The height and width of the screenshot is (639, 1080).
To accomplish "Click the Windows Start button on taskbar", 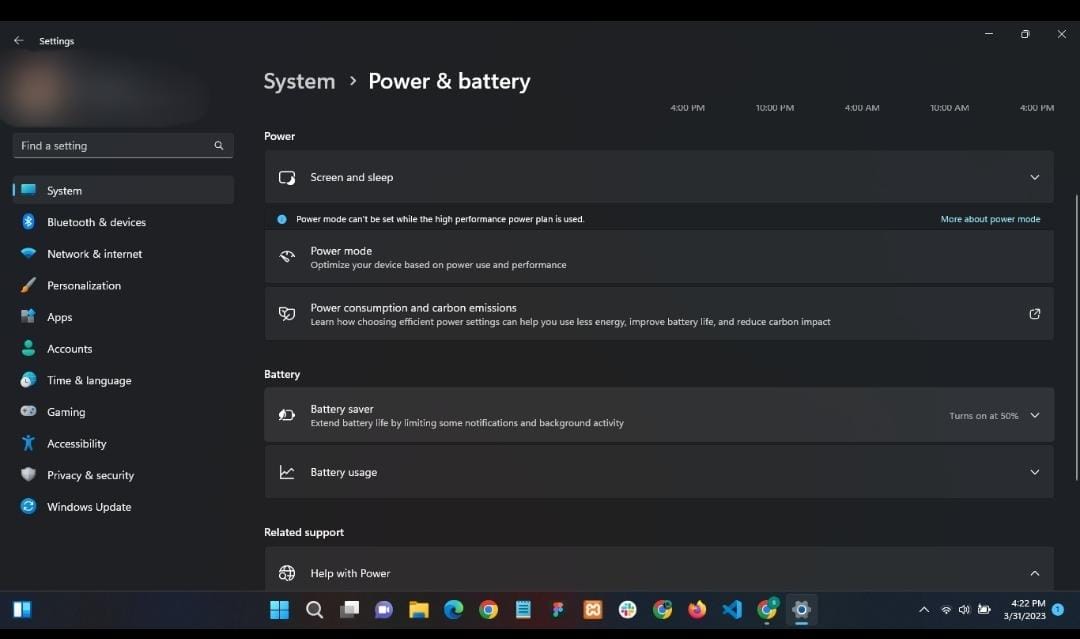I will 279,610.
